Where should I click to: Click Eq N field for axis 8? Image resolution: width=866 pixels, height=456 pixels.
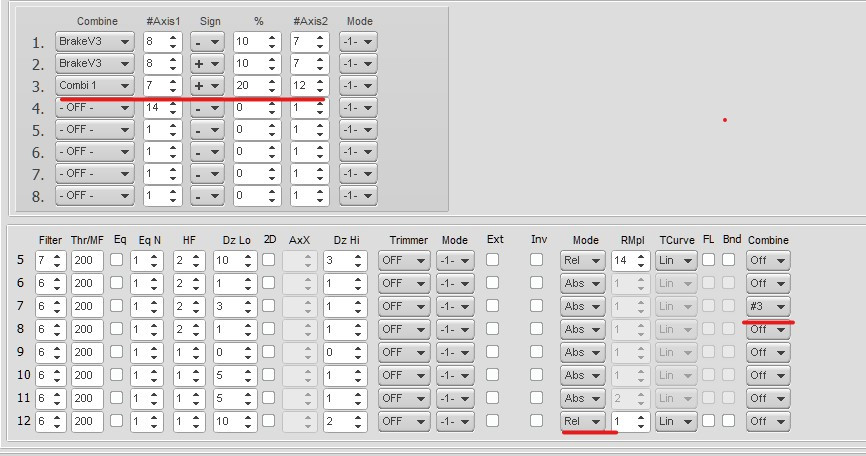point(147,330)
